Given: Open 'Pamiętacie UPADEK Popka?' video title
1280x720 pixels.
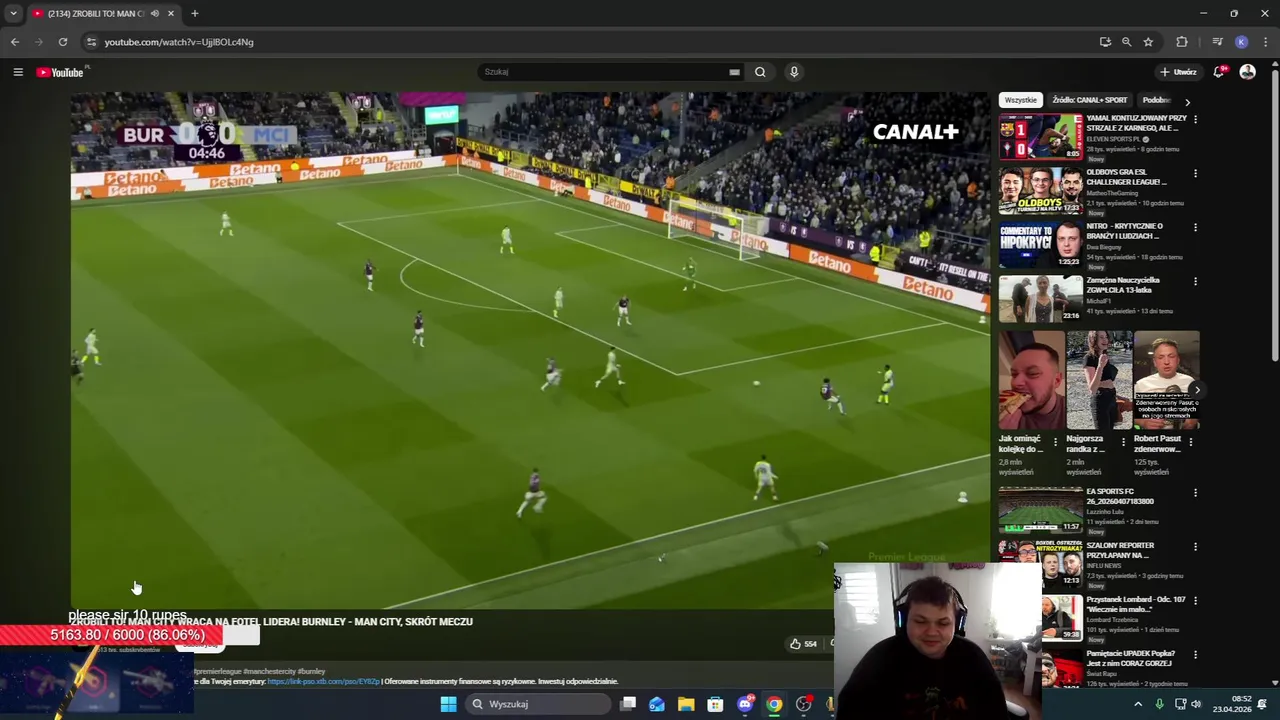Looking at the screenshot, I should click(1130, 658).
